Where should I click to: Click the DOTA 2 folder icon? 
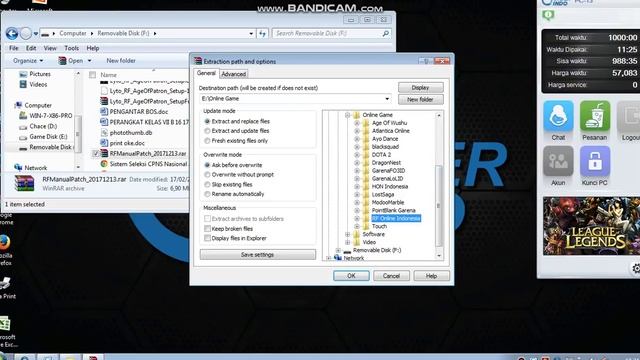(366, 155)
